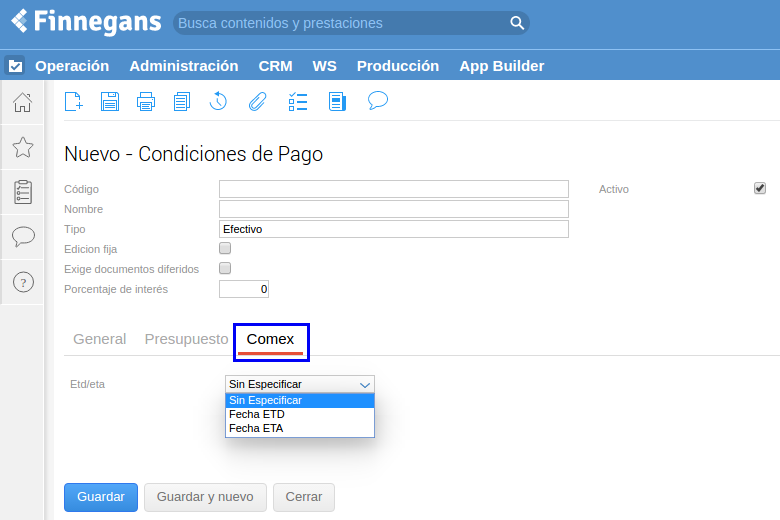This screenshot has height=520, width=780.
Task: Click the copy documents toolbar icon
Action: tap(182, 101)
